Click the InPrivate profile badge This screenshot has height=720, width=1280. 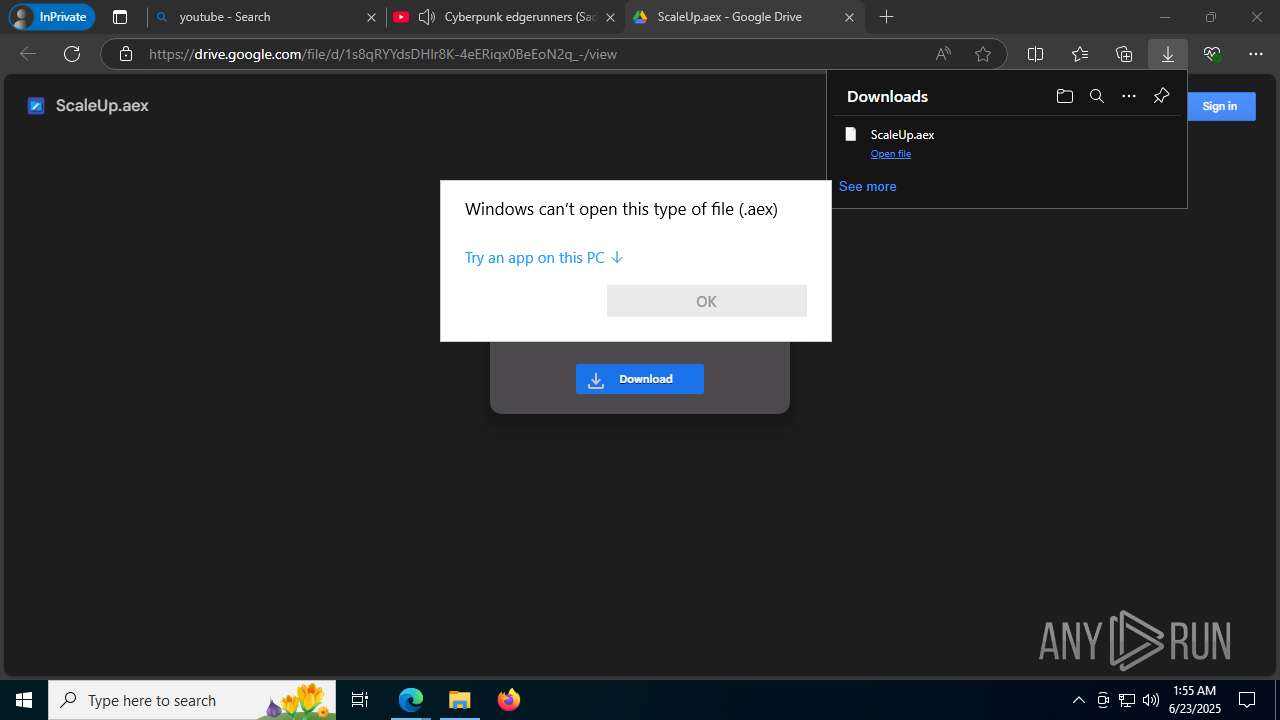coord(50,17)
